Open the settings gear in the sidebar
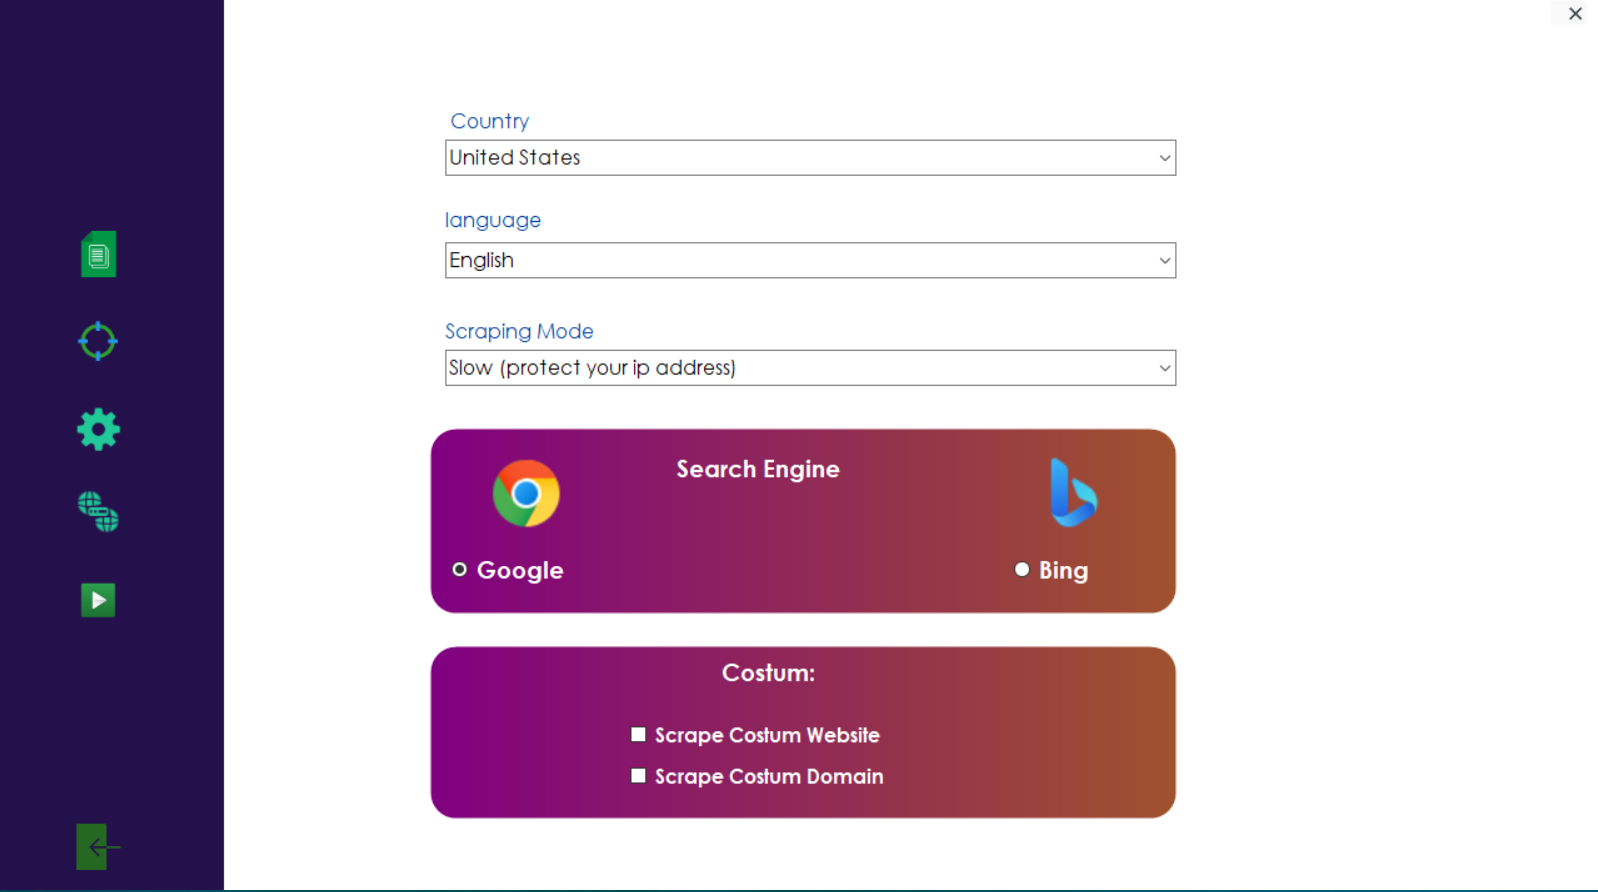 97,429
